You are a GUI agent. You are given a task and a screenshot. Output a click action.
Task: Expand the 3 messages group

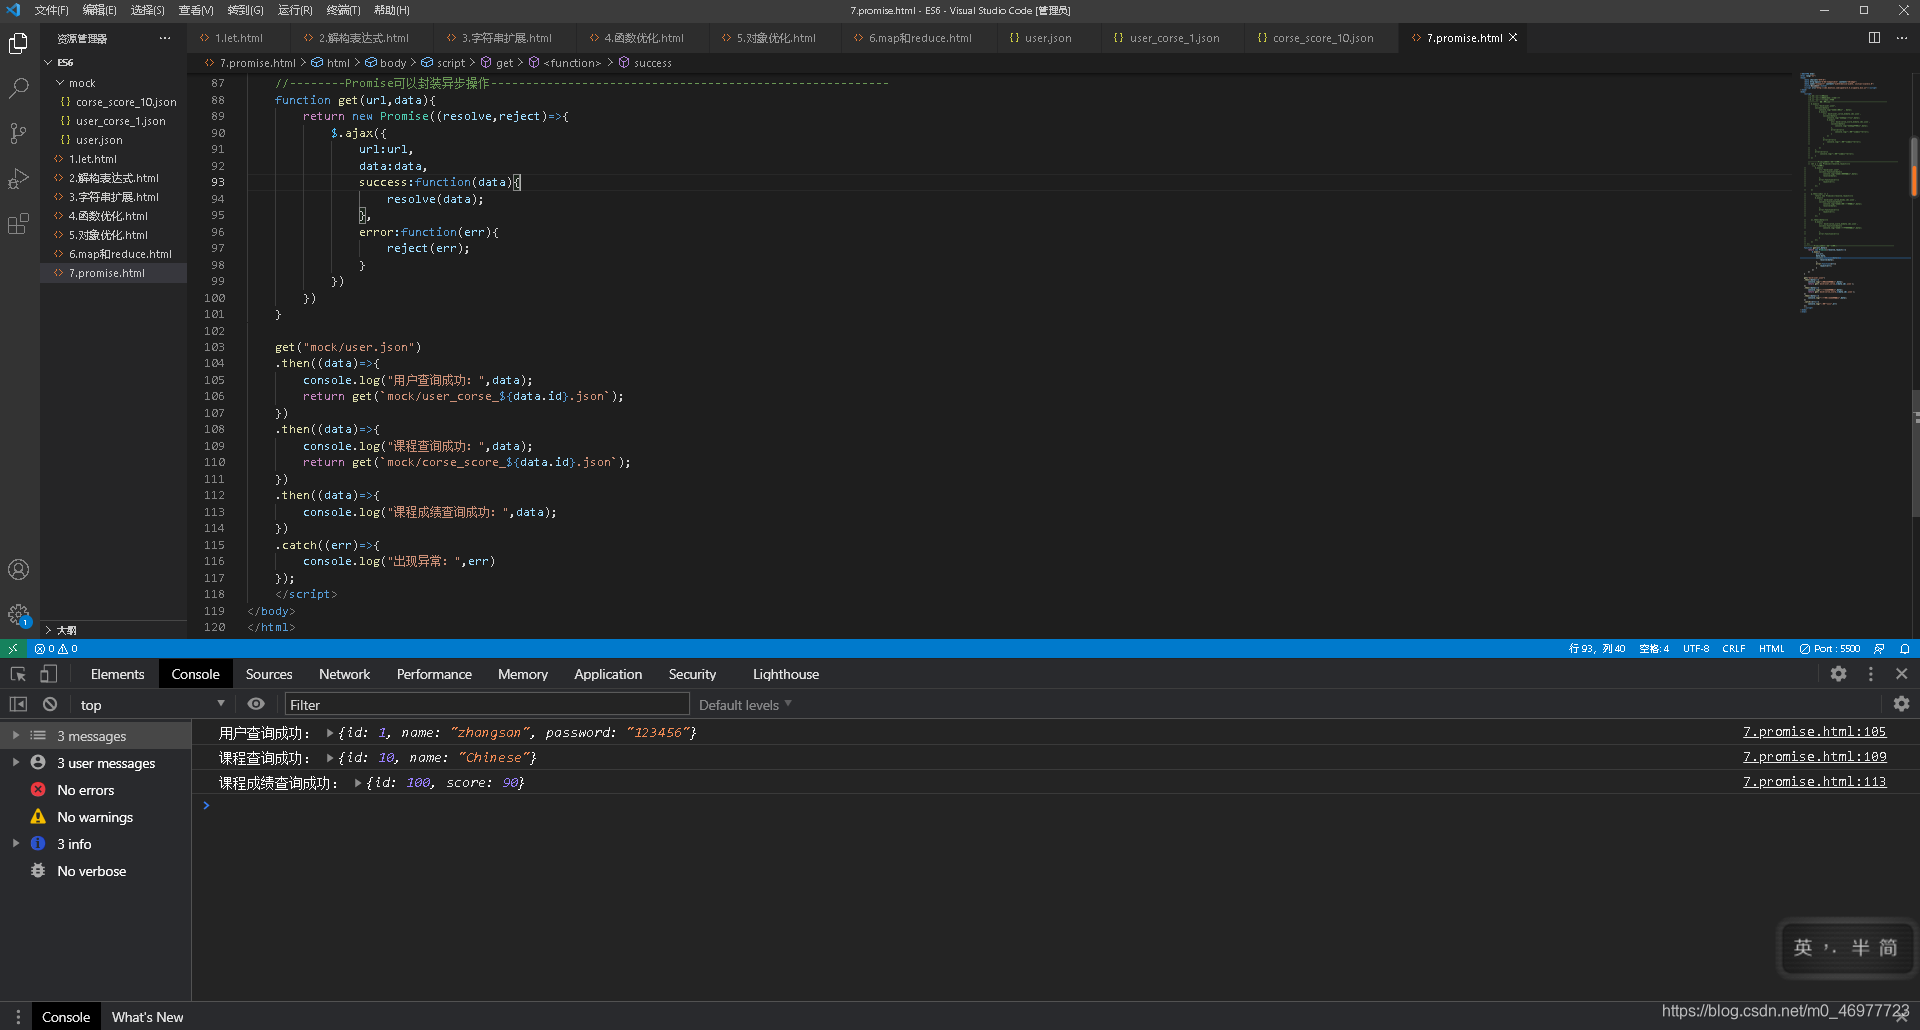pos(16,735)
